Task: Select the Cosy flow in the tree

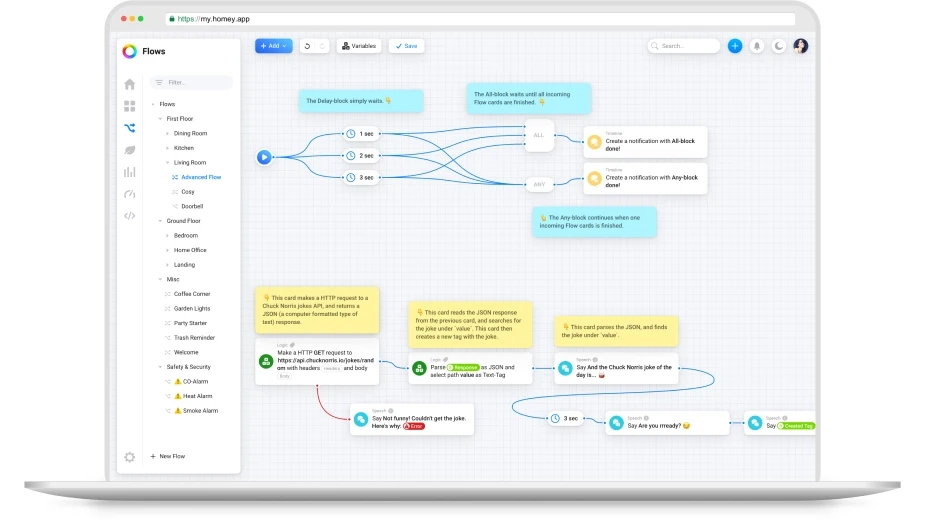Action: coord(188,192)
